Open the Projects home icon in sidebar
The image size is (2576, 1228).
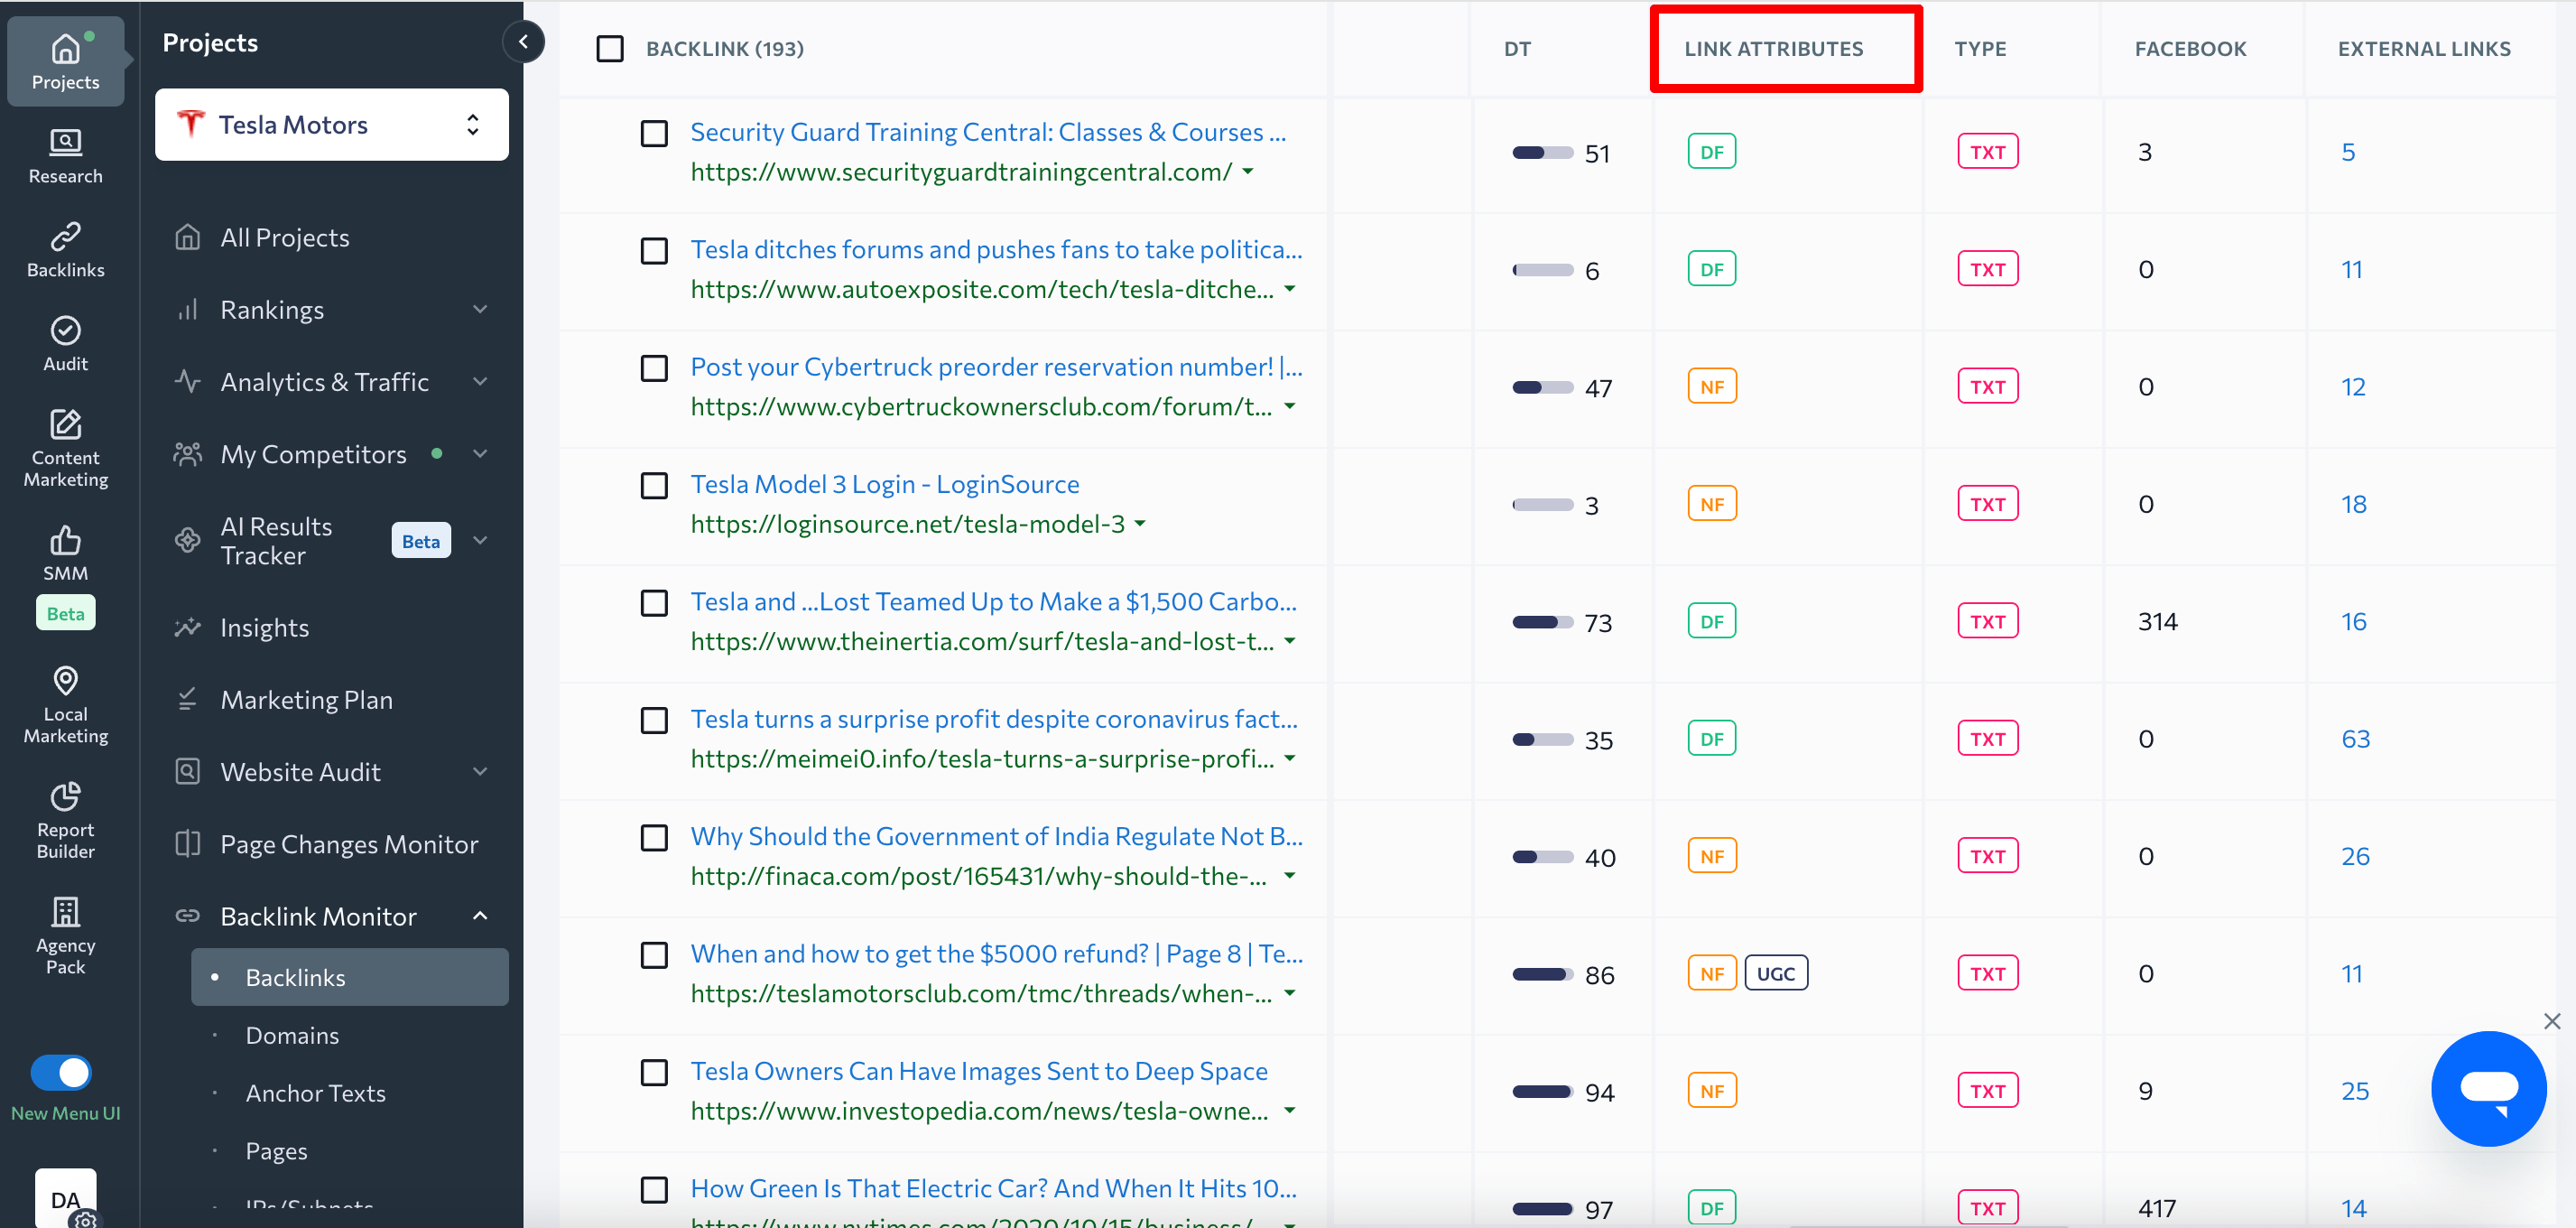click(x=65, y=48)
